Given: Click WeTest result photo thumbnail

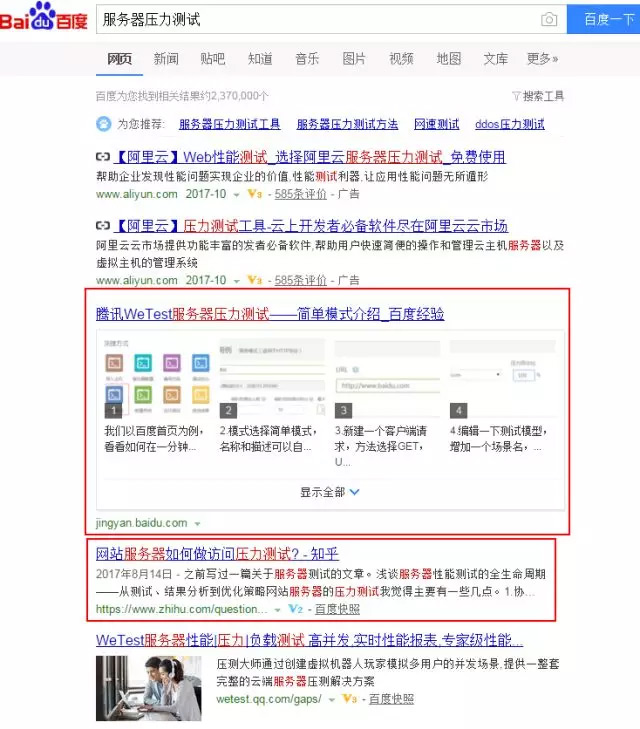Looking at the screenshot, I should (x=149, y=689).
